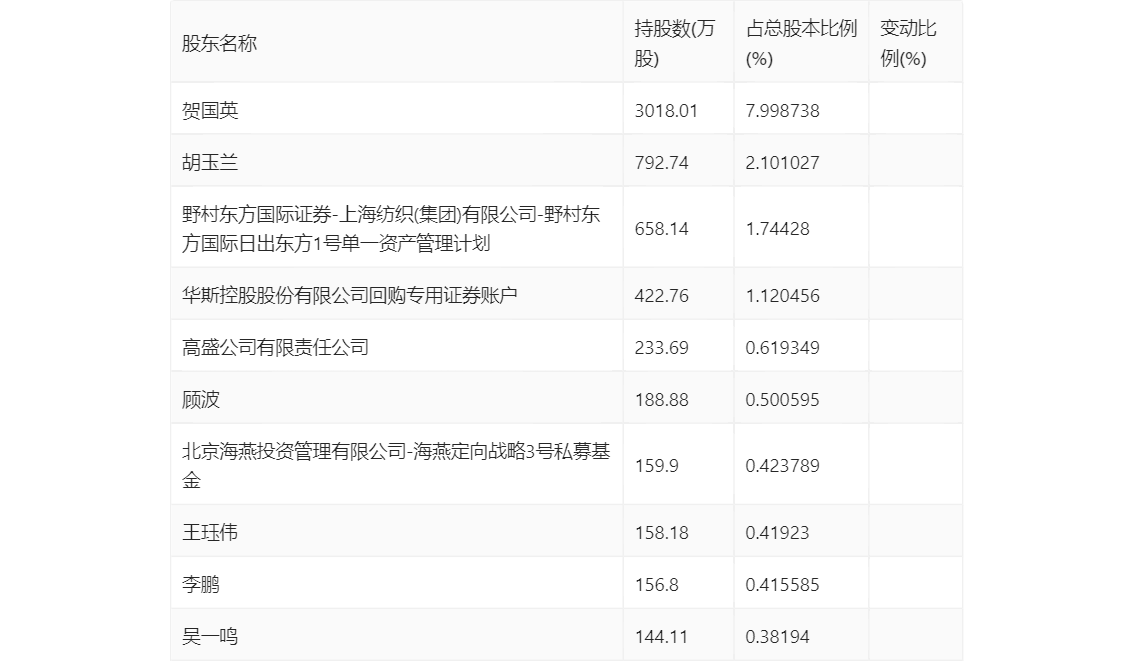Select the percentage 1.120456
This screenshot has height=661, width=1134.
coord(783,296)
